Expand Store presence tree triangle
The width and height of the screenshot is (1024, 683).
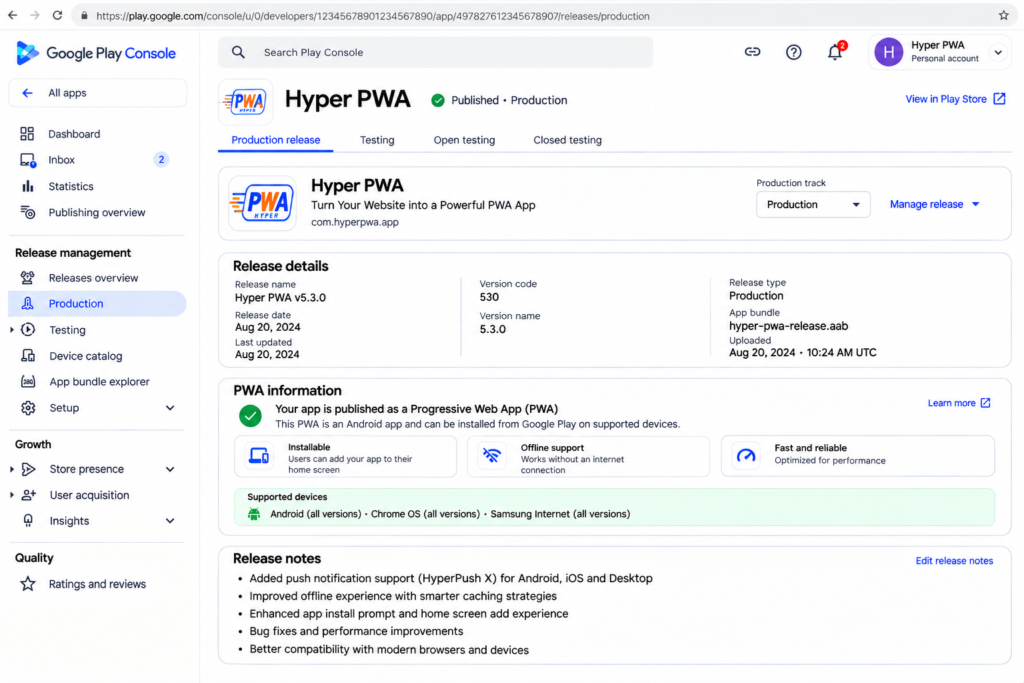point(12,469)
